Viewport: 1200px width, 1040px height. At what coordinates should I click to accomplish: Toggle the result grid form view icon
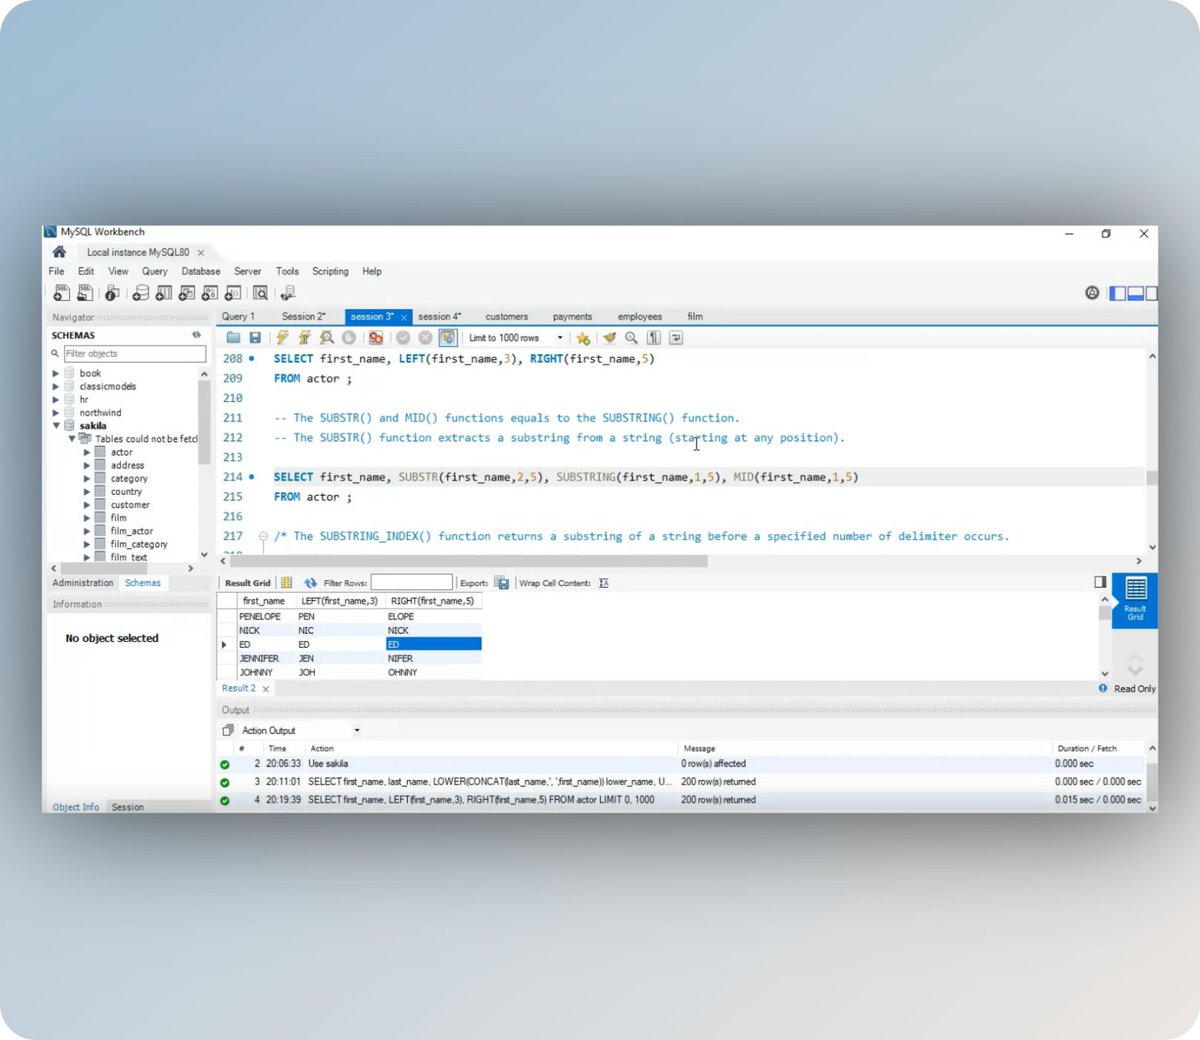[286, 583]
